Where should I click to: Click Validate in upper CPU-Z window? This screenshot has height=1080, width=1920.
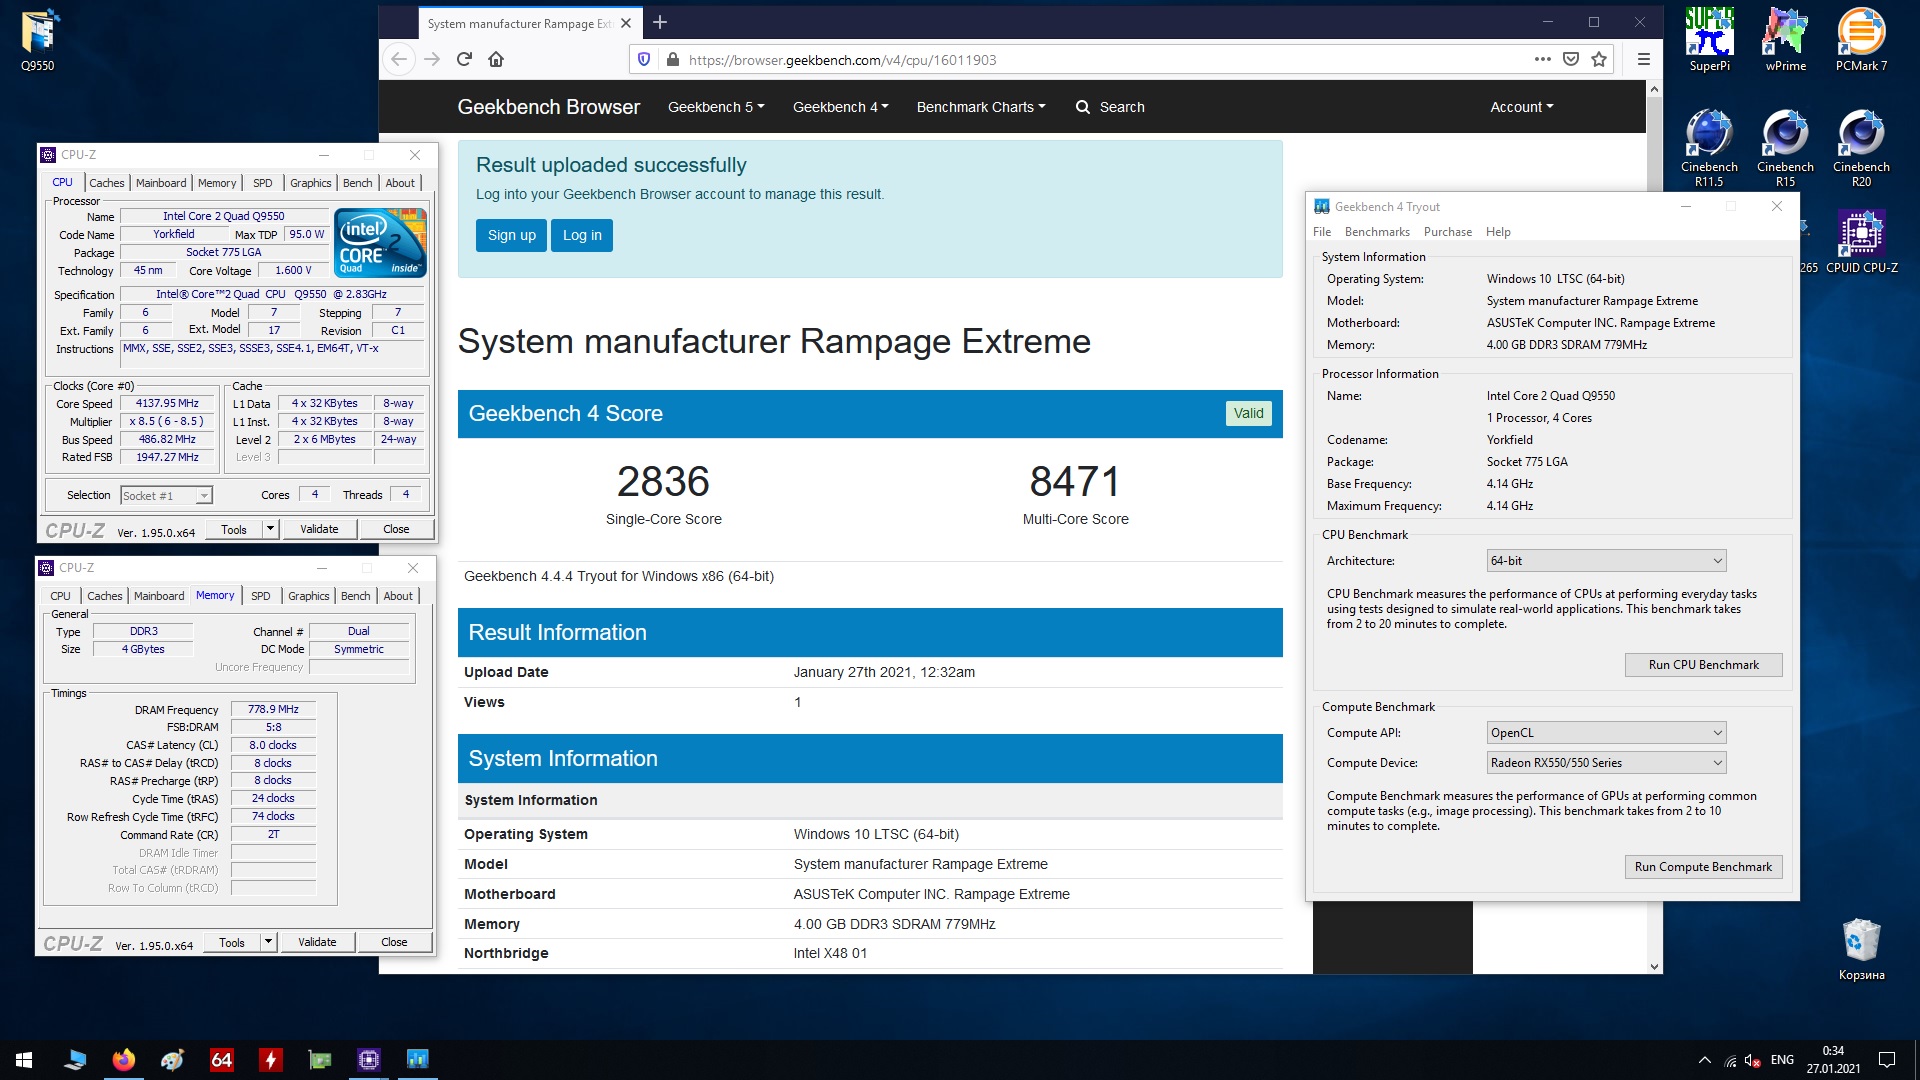point(319,529)
